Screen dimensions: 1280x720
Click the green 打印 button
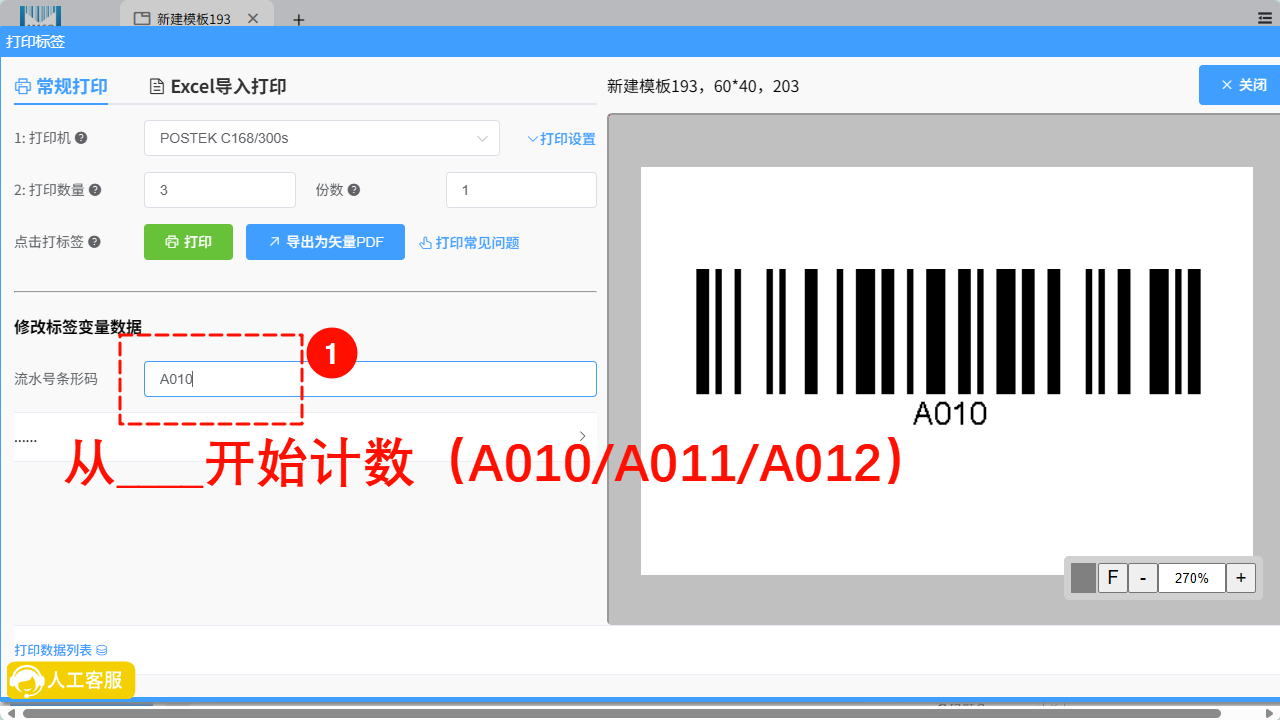[188, 242]
